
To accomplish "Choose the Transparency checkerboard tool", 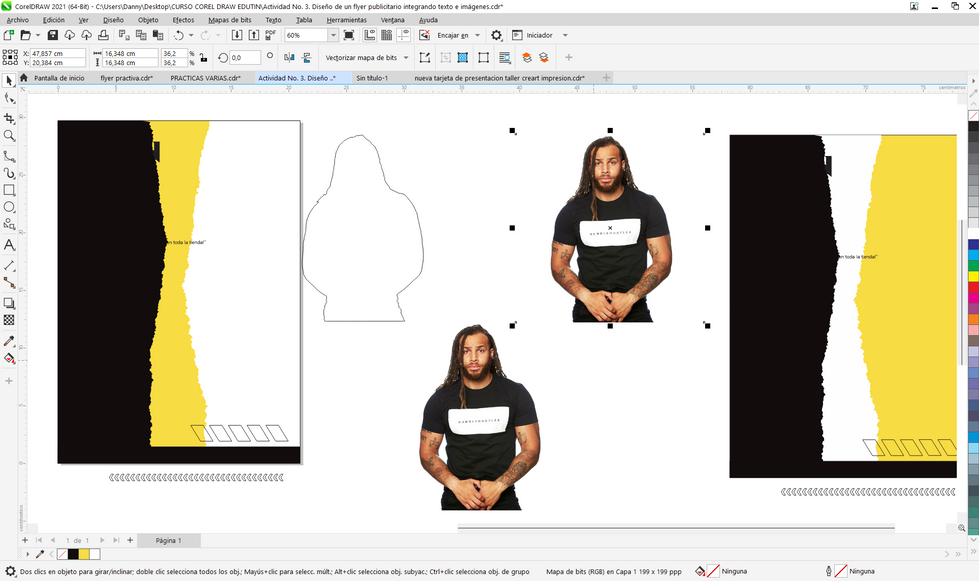I will click(9, 320).
